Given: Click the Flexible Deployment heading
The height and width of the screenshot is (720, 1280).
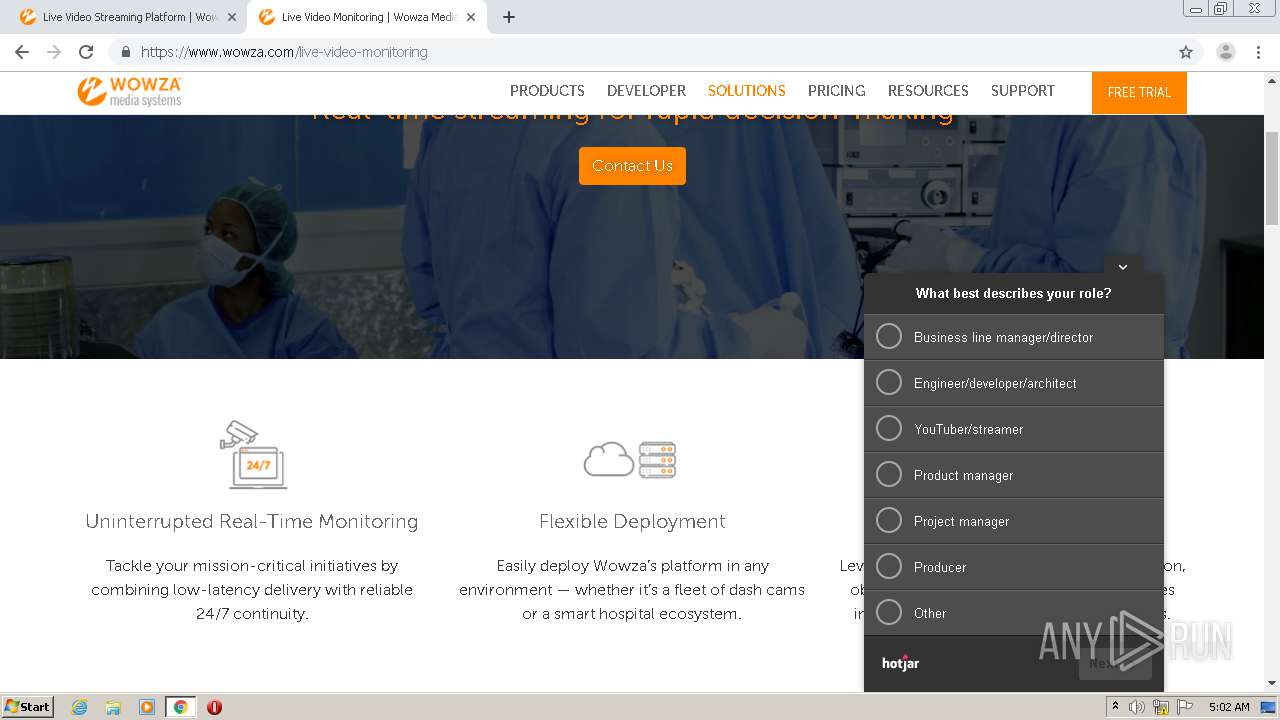Looking at the screenshot, I should [632, 521].
